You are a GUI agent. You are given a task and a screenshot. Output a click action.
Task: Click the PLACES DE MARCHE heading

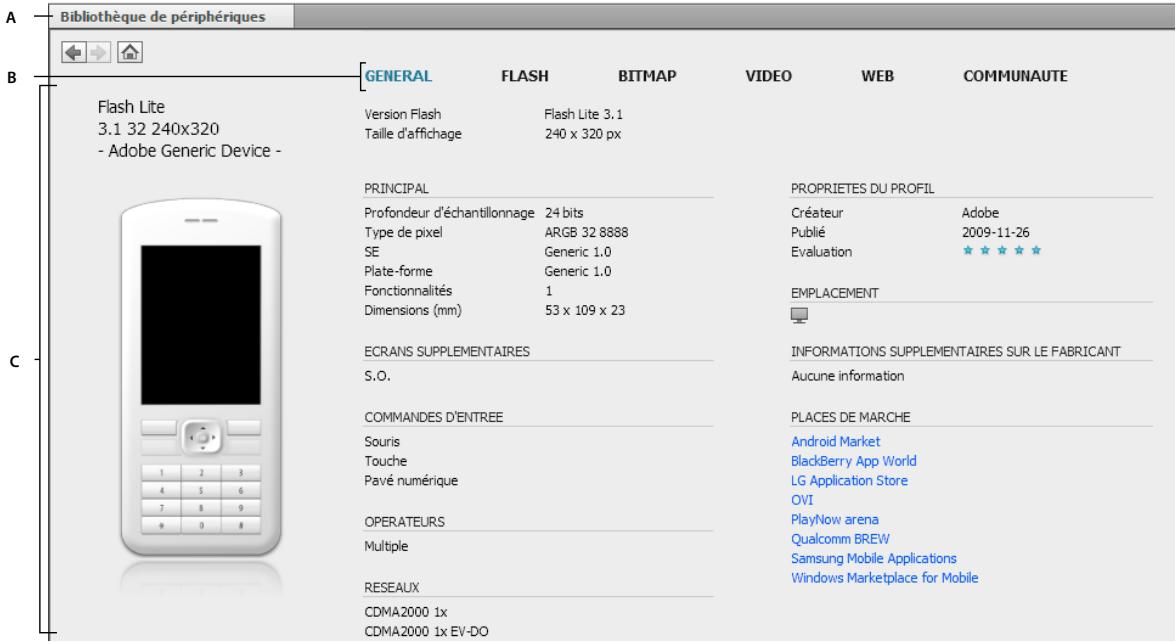[x=850, y=417]
